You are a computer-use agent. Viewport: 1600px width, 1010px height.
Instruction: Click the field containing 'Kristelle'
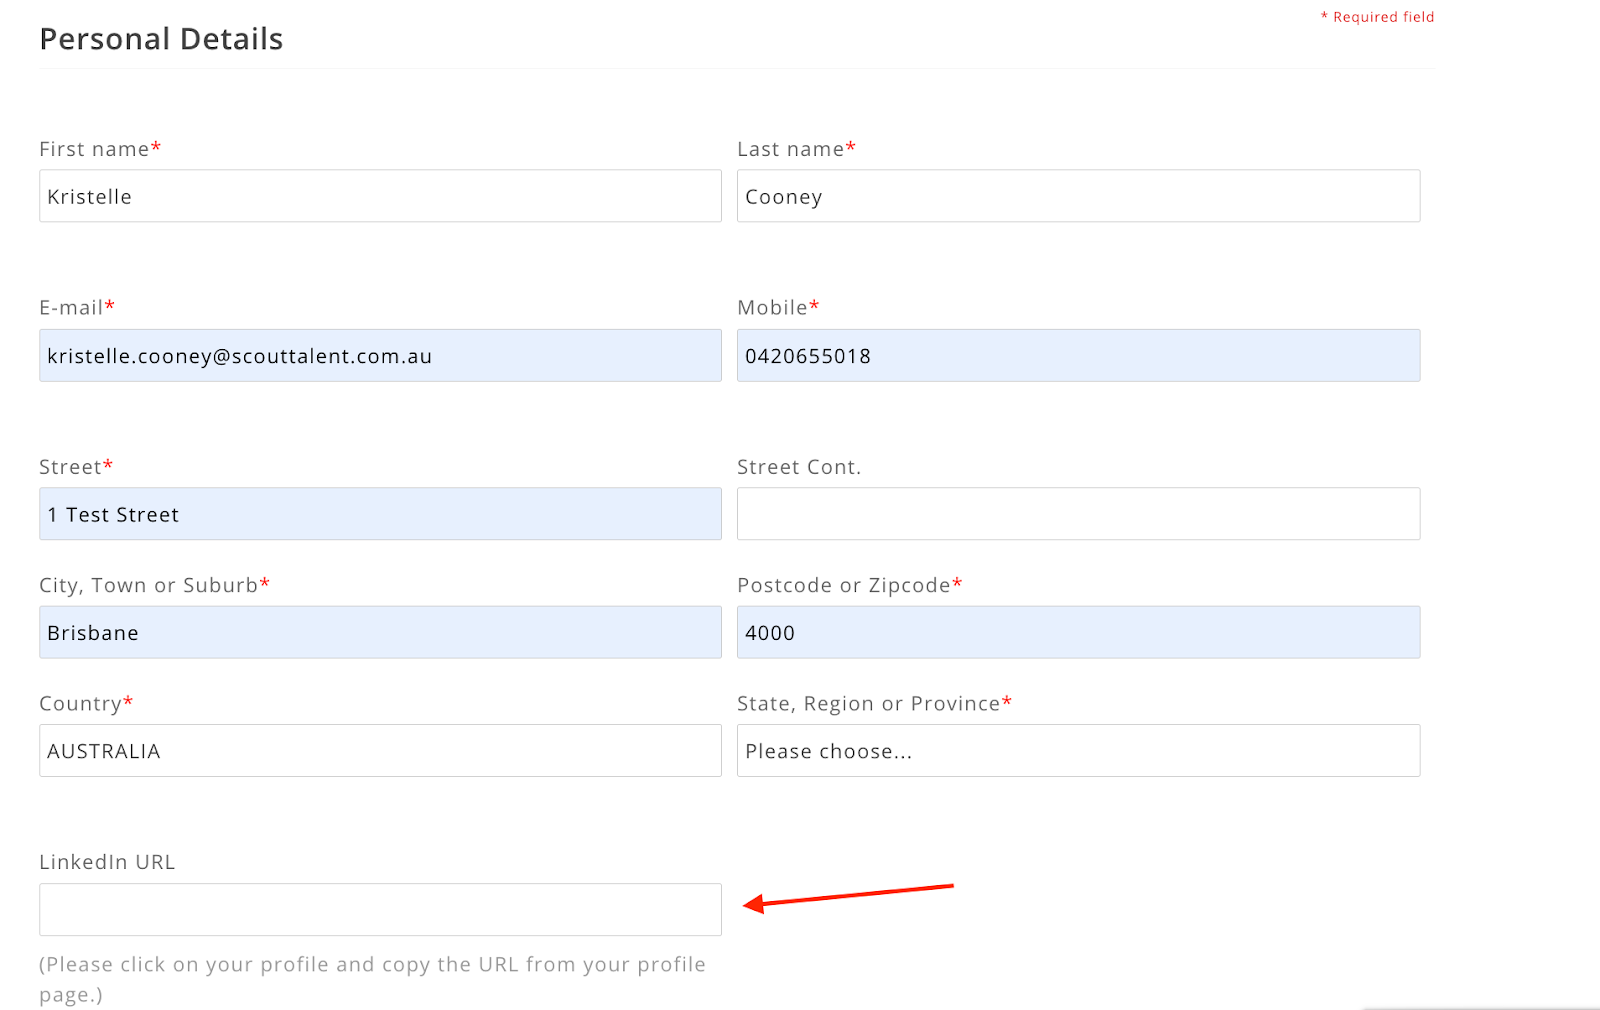[380, 196]
